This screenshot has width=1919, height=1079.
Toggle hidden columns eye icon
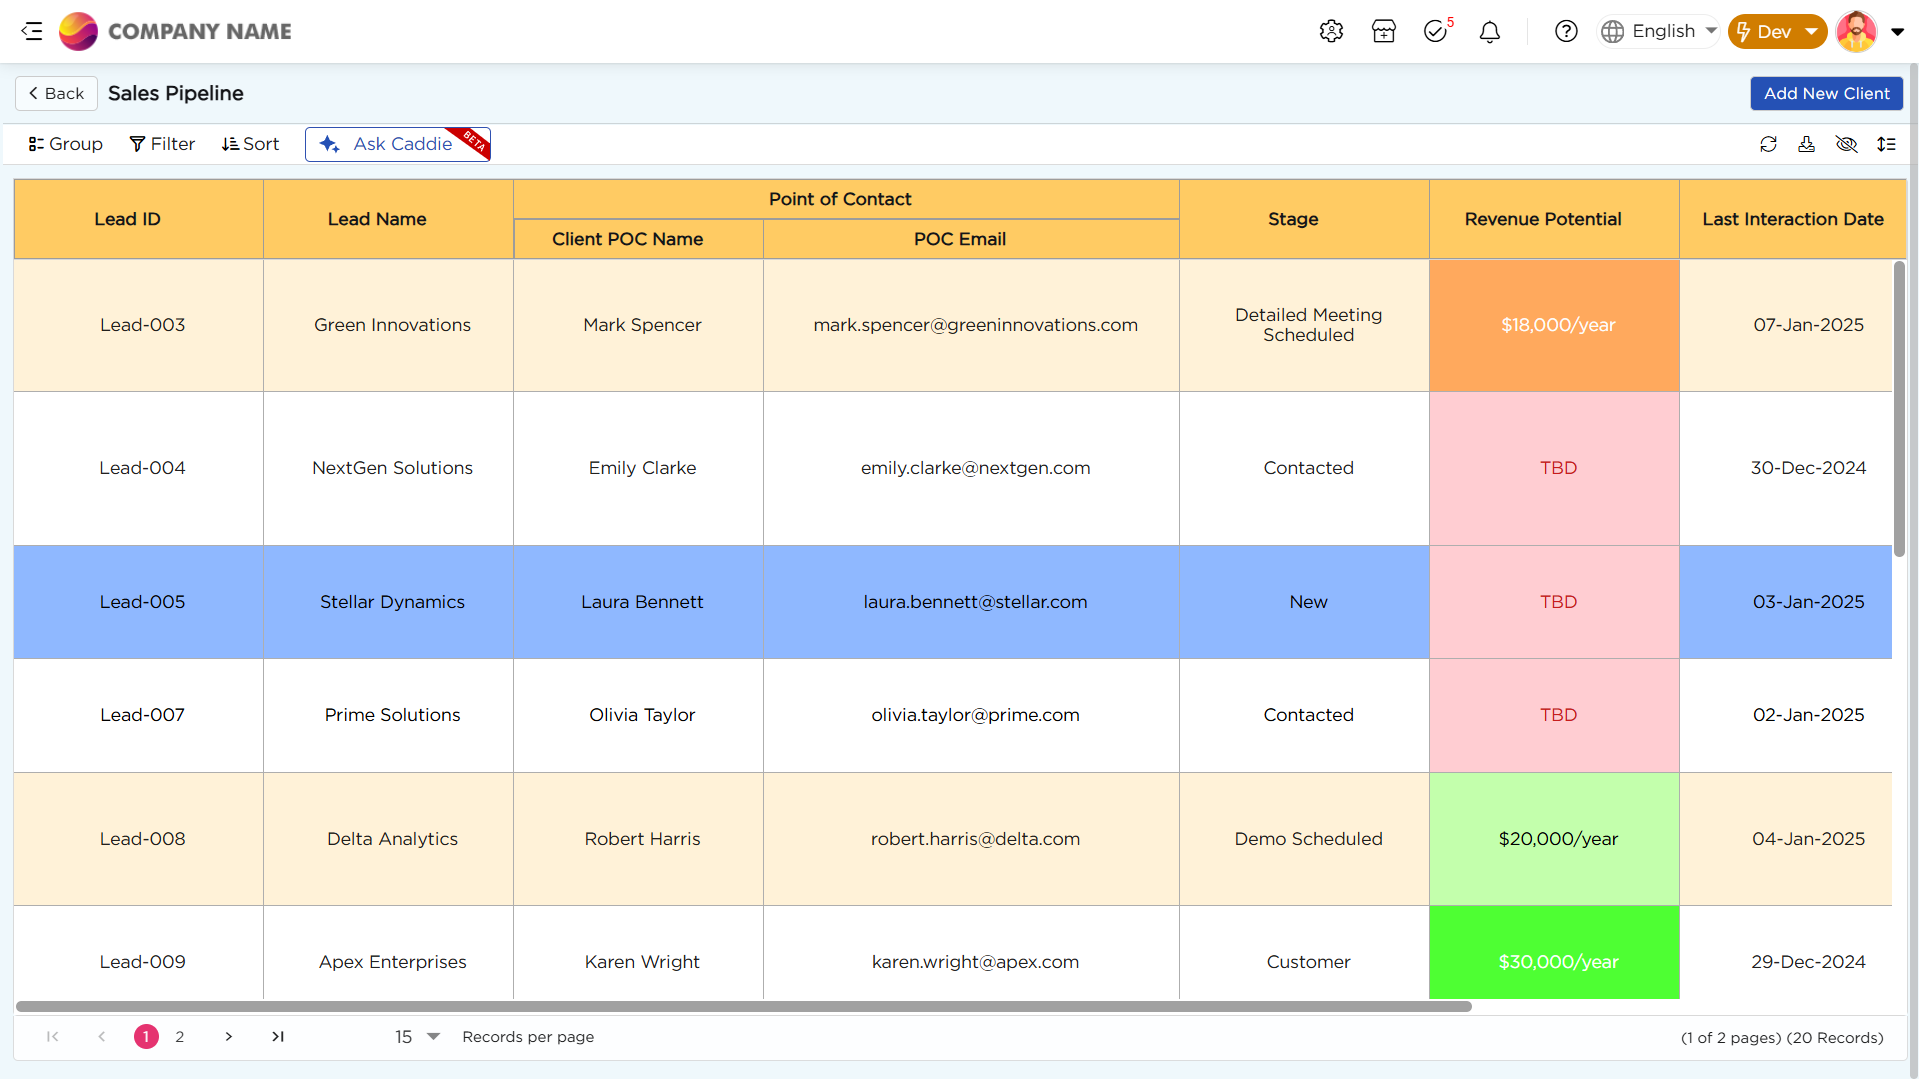[1846, 144]
